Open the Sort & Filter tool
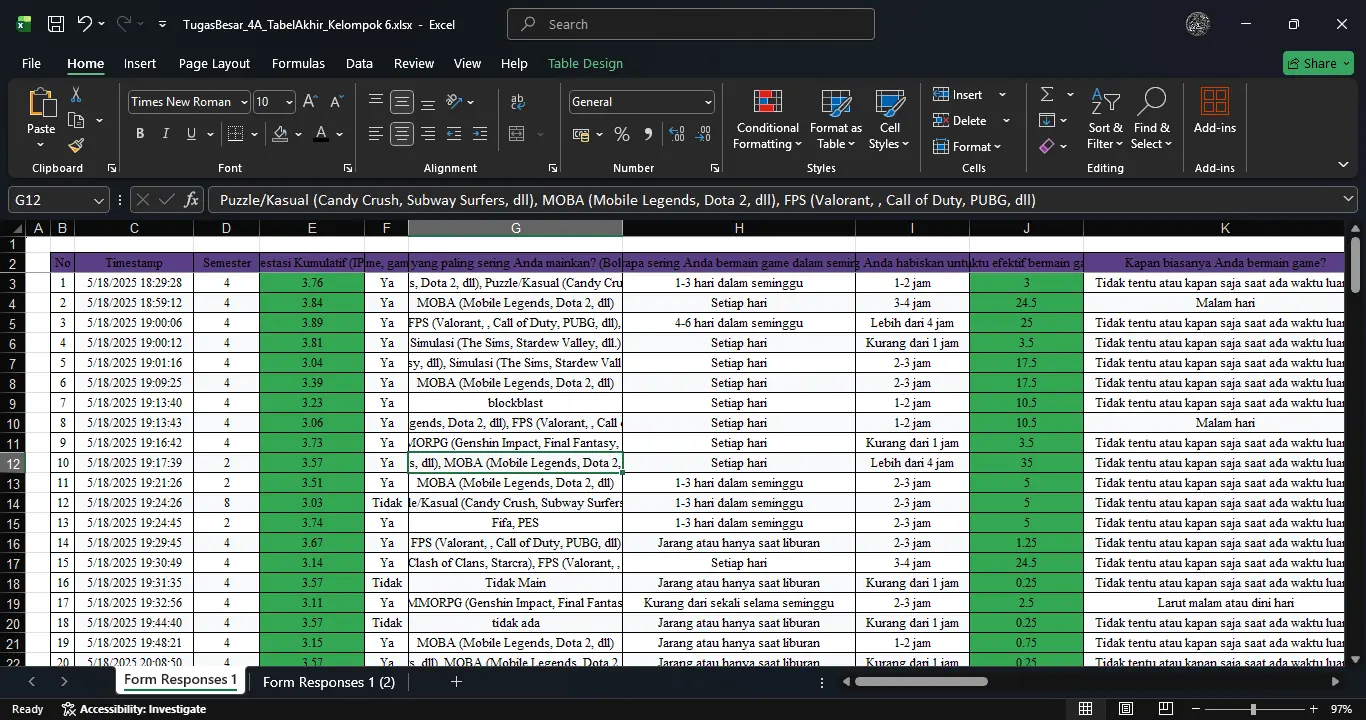Viewport: 1366px width, 720px height. (x=1105, y=120)
